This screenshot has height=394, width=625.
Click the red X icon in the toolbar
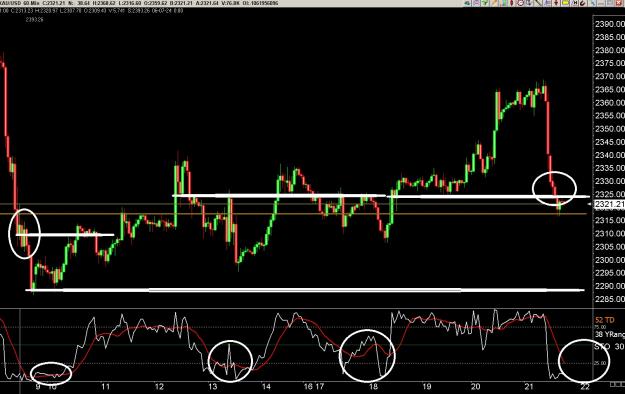tap(618, 3)
